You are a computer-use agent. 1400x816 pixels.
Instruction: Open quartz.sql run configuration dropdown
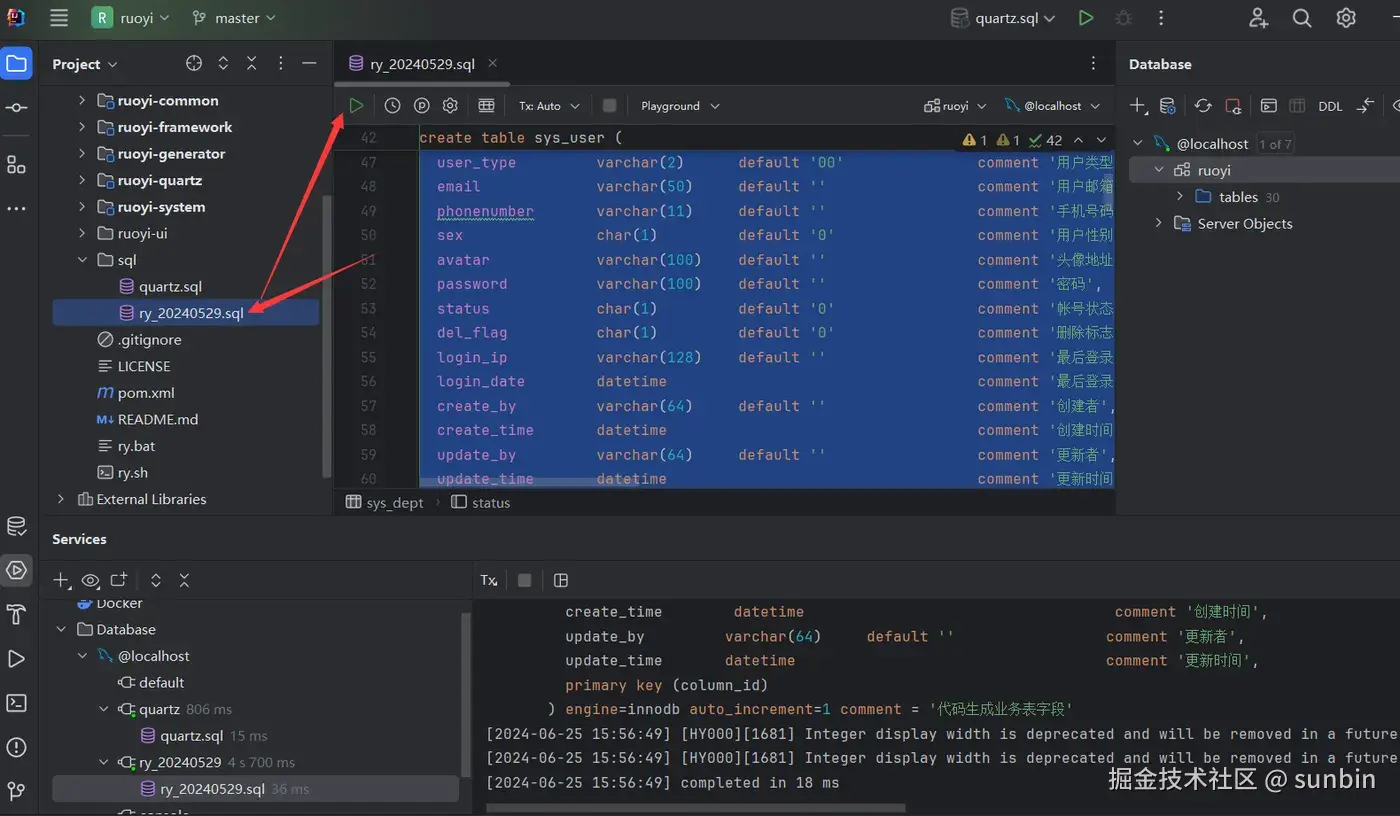coord(1003,18)
